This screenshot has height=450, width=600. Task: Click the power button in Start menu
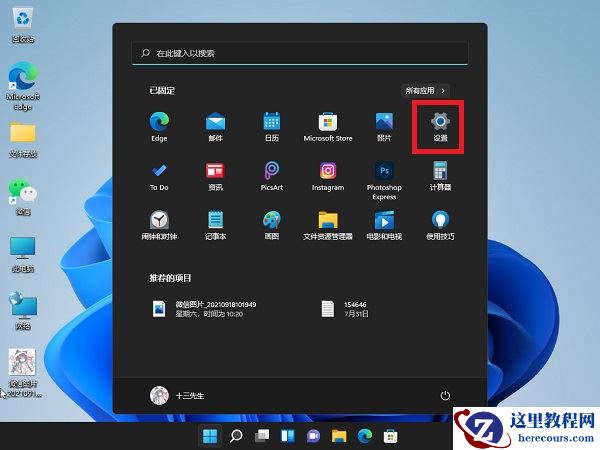point(445,395)
